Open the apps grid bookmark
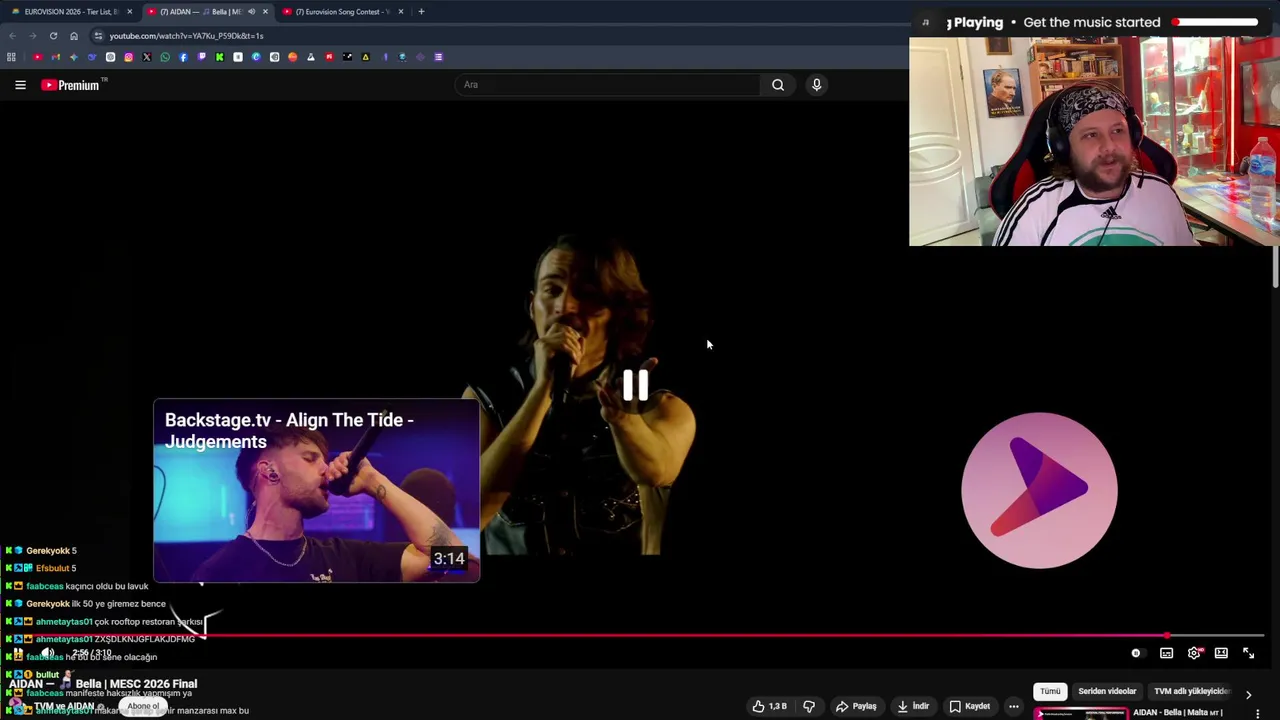The width and height of the screenshot is (1280, 720). [11, 57]
